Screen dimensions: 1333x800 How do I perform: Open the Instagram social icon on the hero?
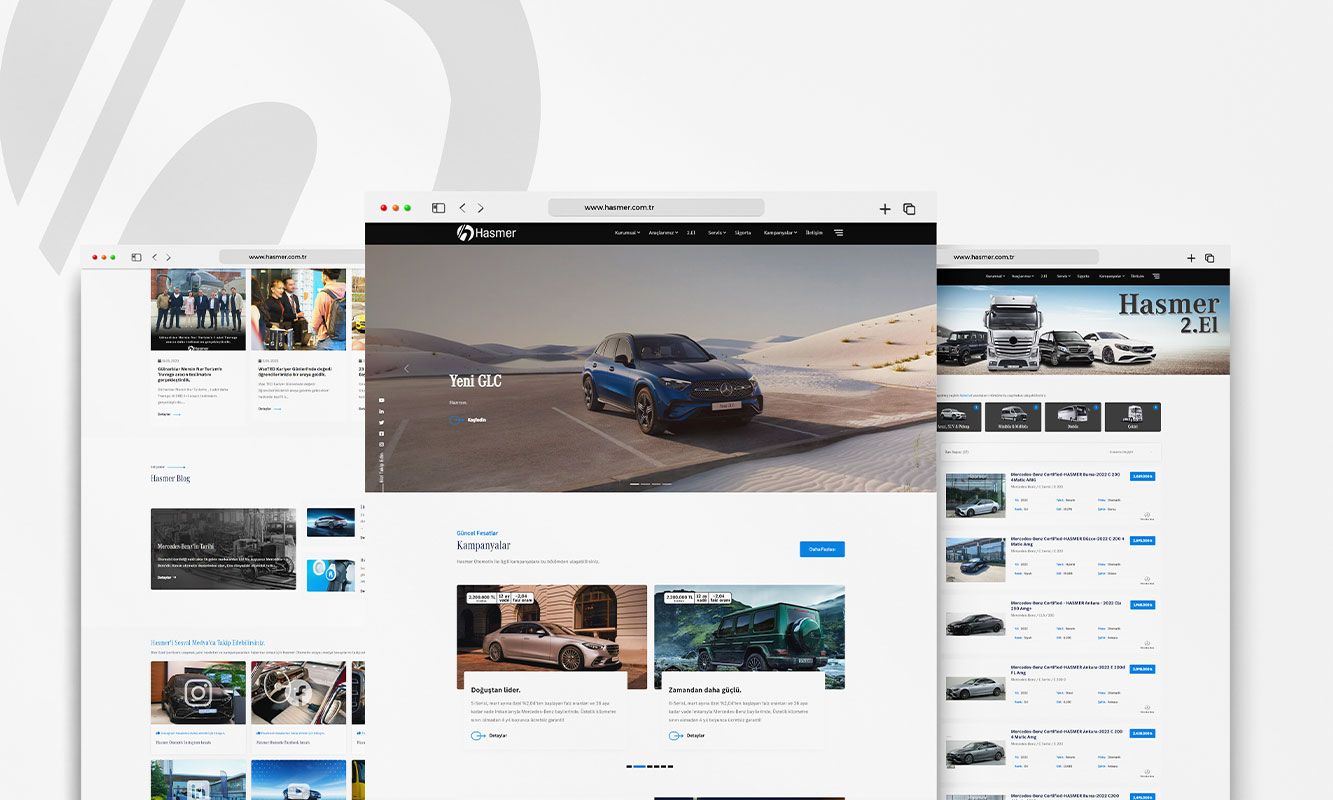pyautogui.click(x=381, y=444)
